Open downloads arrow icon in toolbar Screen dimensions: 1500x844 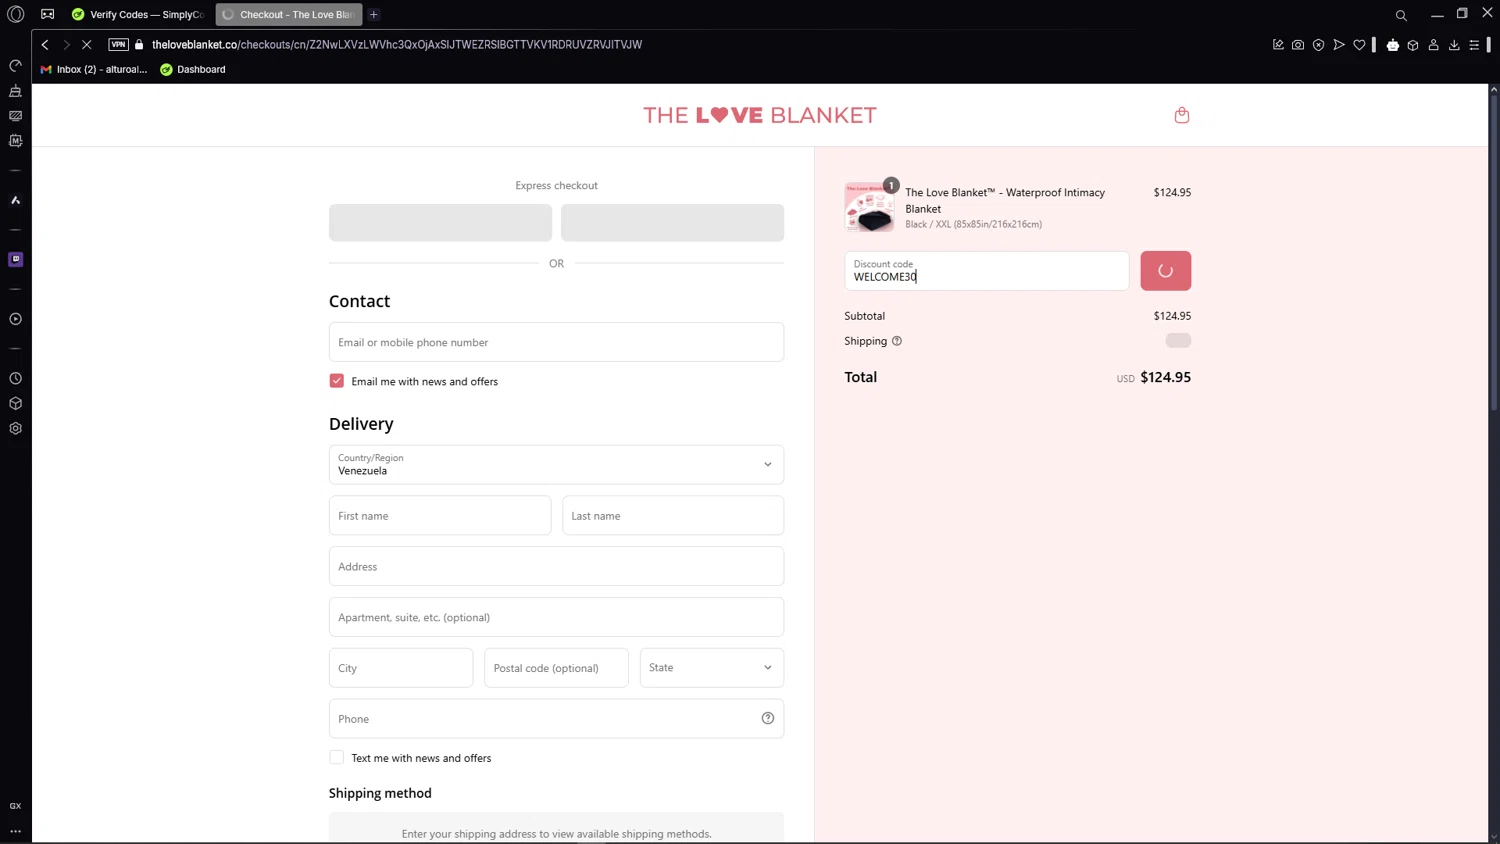pyautogui.click(x=1454, y=44)
